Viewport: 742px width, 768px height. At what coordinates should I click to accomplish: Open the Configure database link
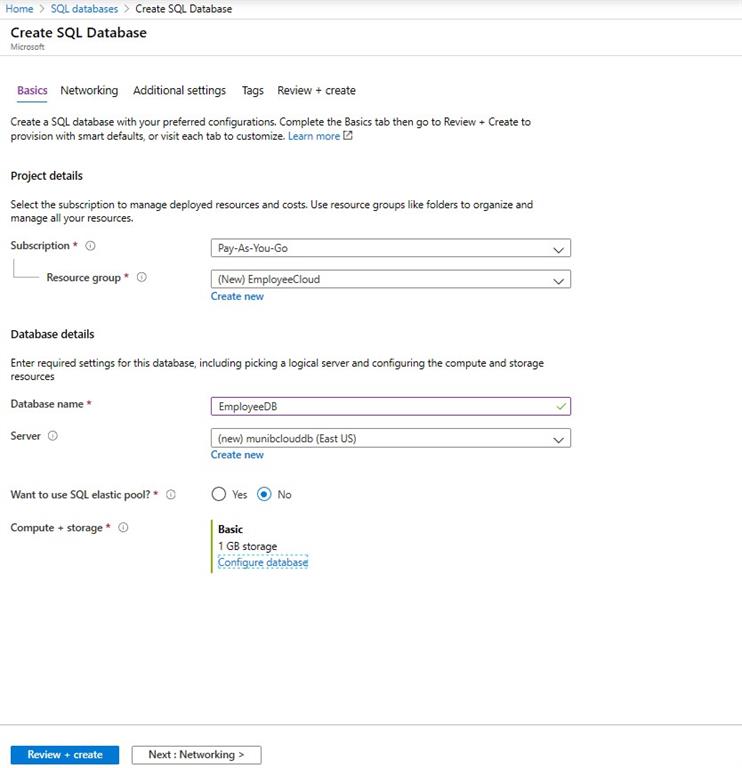(263, 562)
